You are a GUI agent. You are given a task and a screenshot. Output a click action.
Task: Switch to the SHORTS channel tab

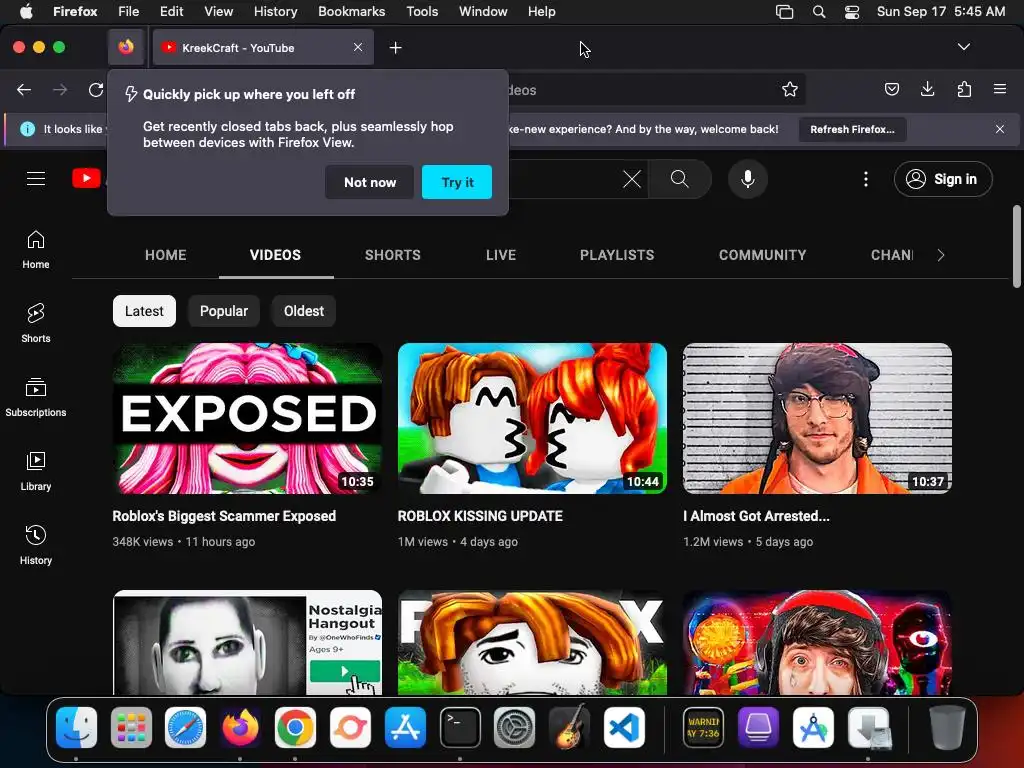click(x=392, y=255)
